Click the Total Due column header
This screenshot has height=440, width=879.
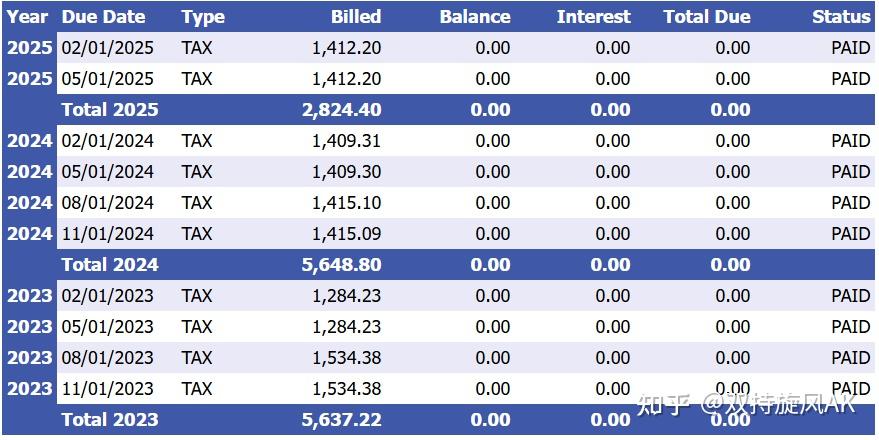pos(706,17)
